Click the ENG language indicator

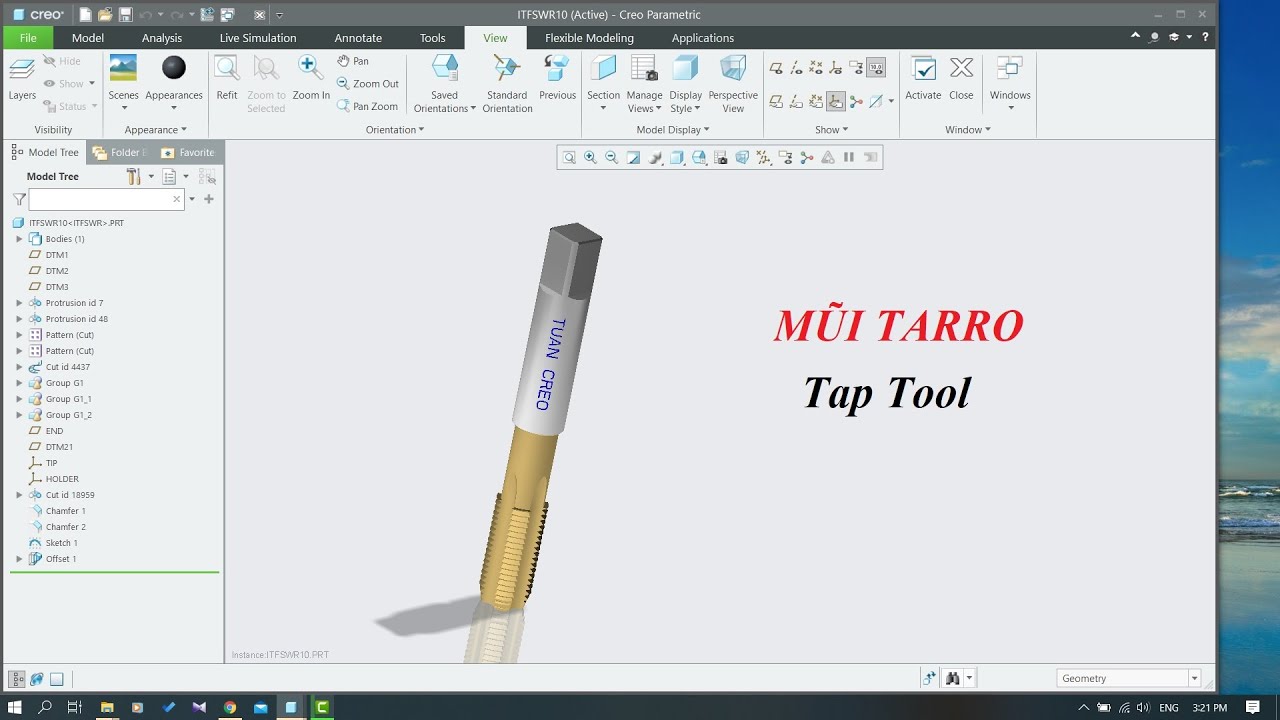coord(1168,708)
